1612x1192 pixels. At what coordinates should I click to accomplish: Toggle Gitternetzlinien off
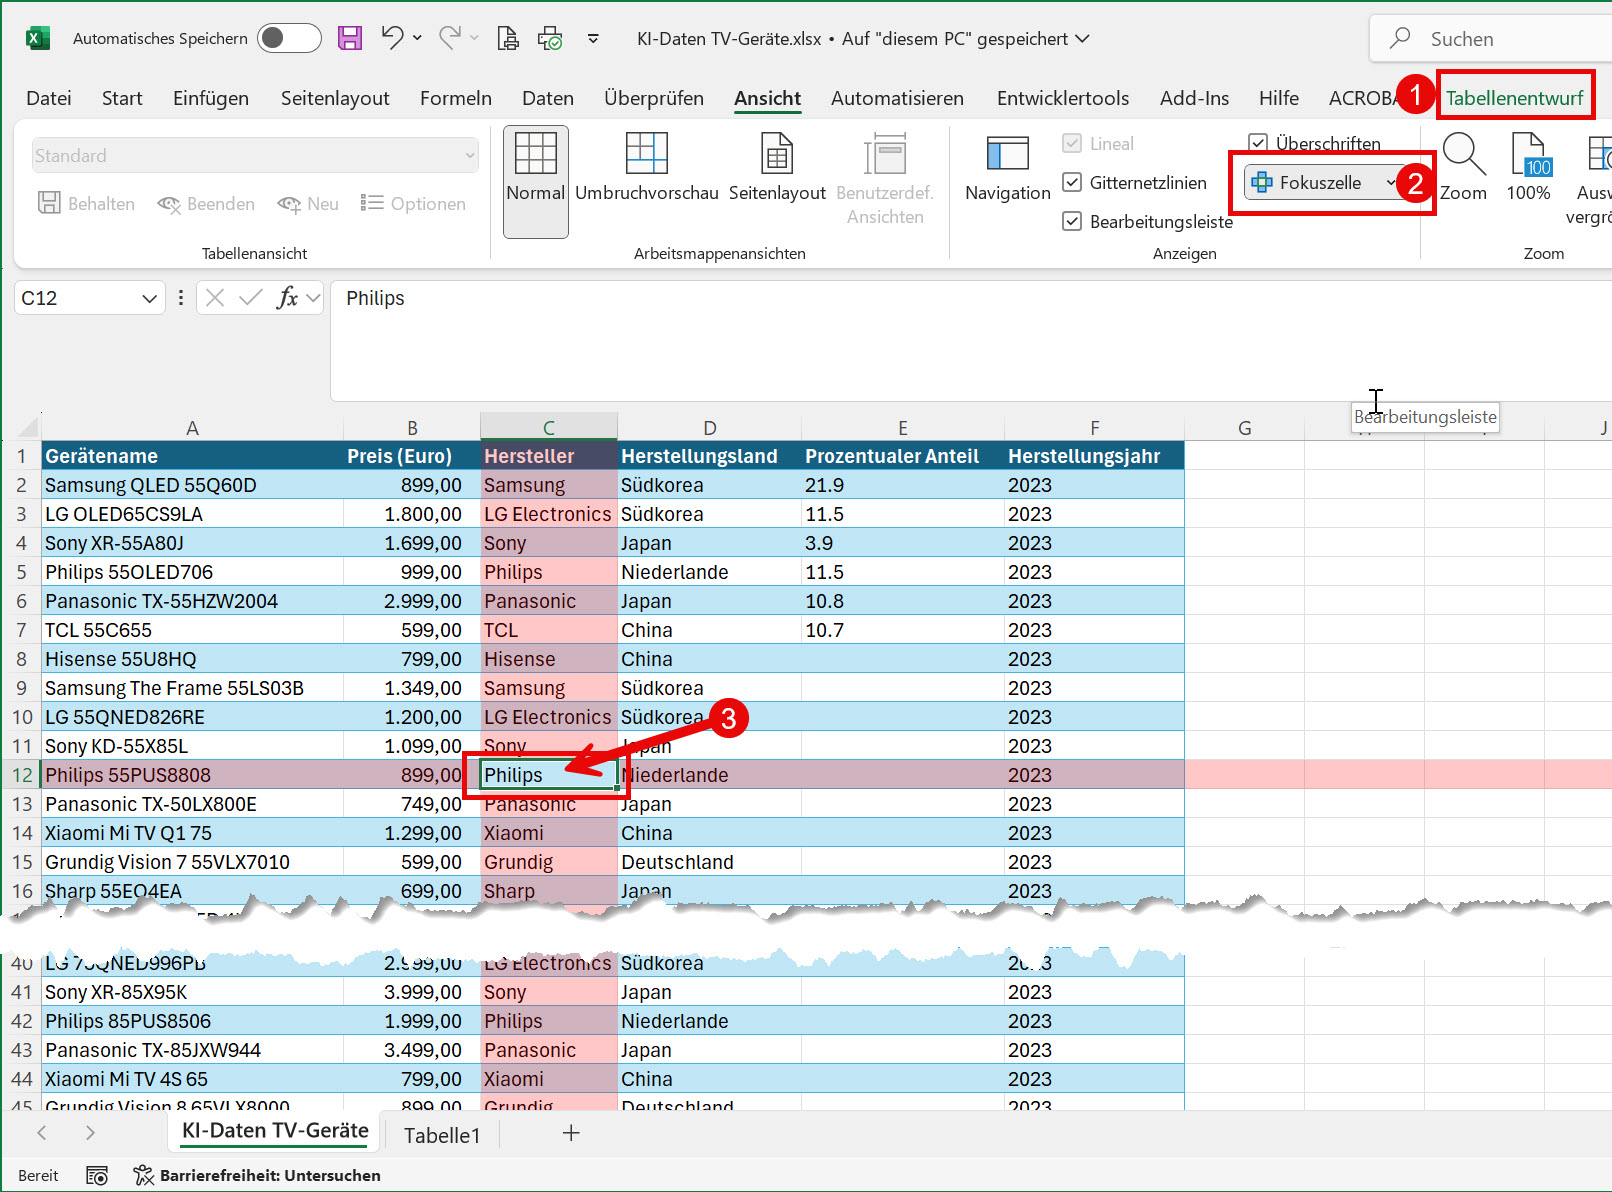pos(1072,182)
